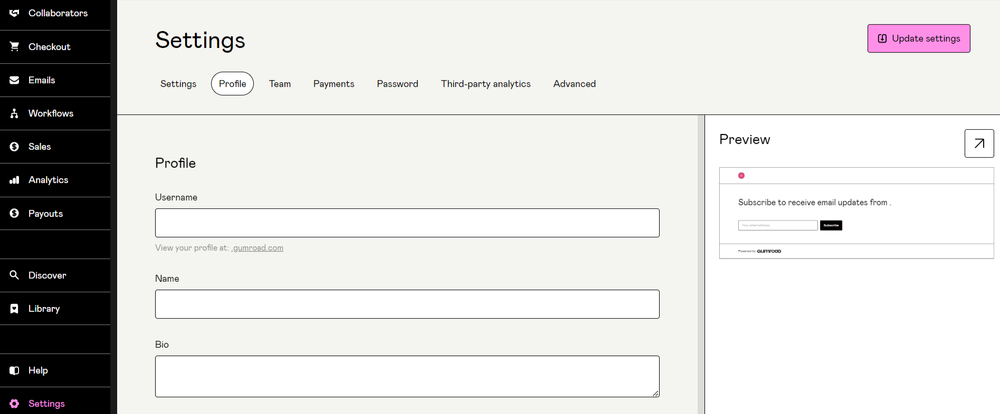Open Analytics via the bar chart icon

point(14,180)
